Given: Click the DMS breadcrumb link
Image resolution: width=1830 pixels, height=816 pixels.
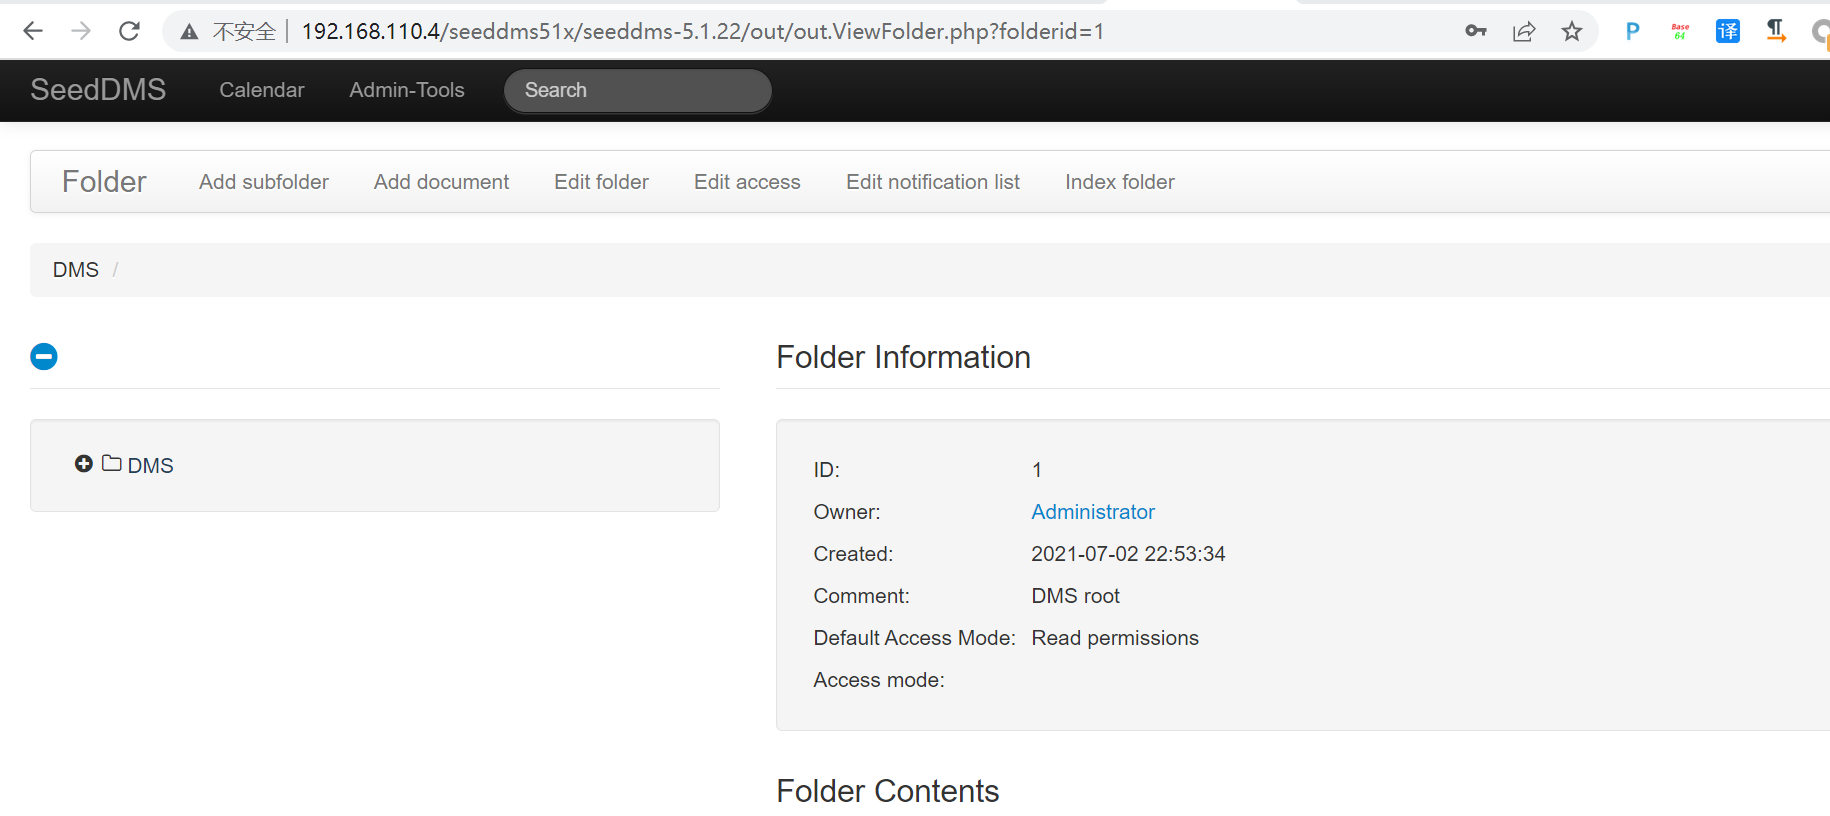Looking at the screenshot, I should click(x=76, y=270).
